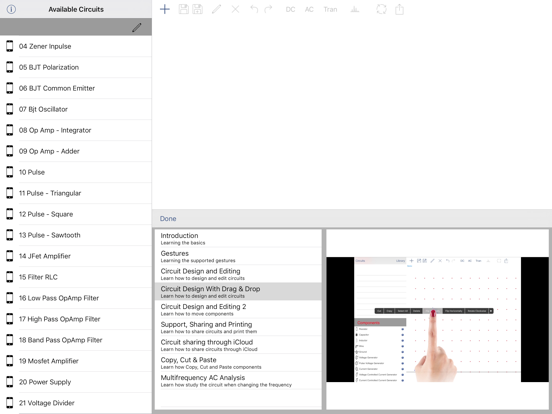Screen dimensions: 552x414
Task: Open 12 Pulse - Square
Action: point(76,214)
